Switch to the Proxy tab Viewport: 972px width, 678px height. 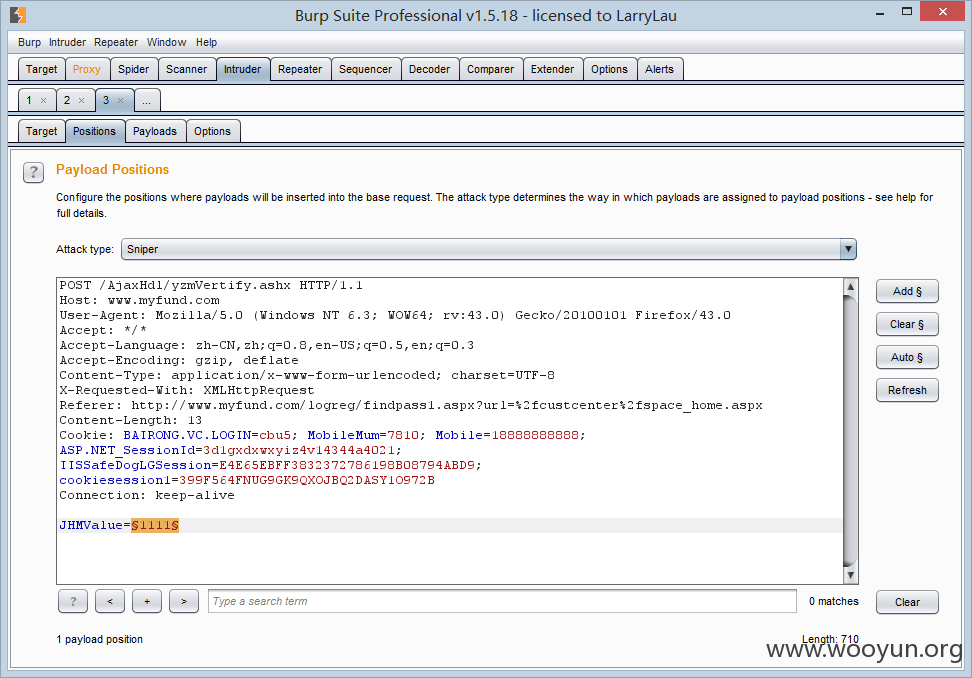click(x=87, y=69)
